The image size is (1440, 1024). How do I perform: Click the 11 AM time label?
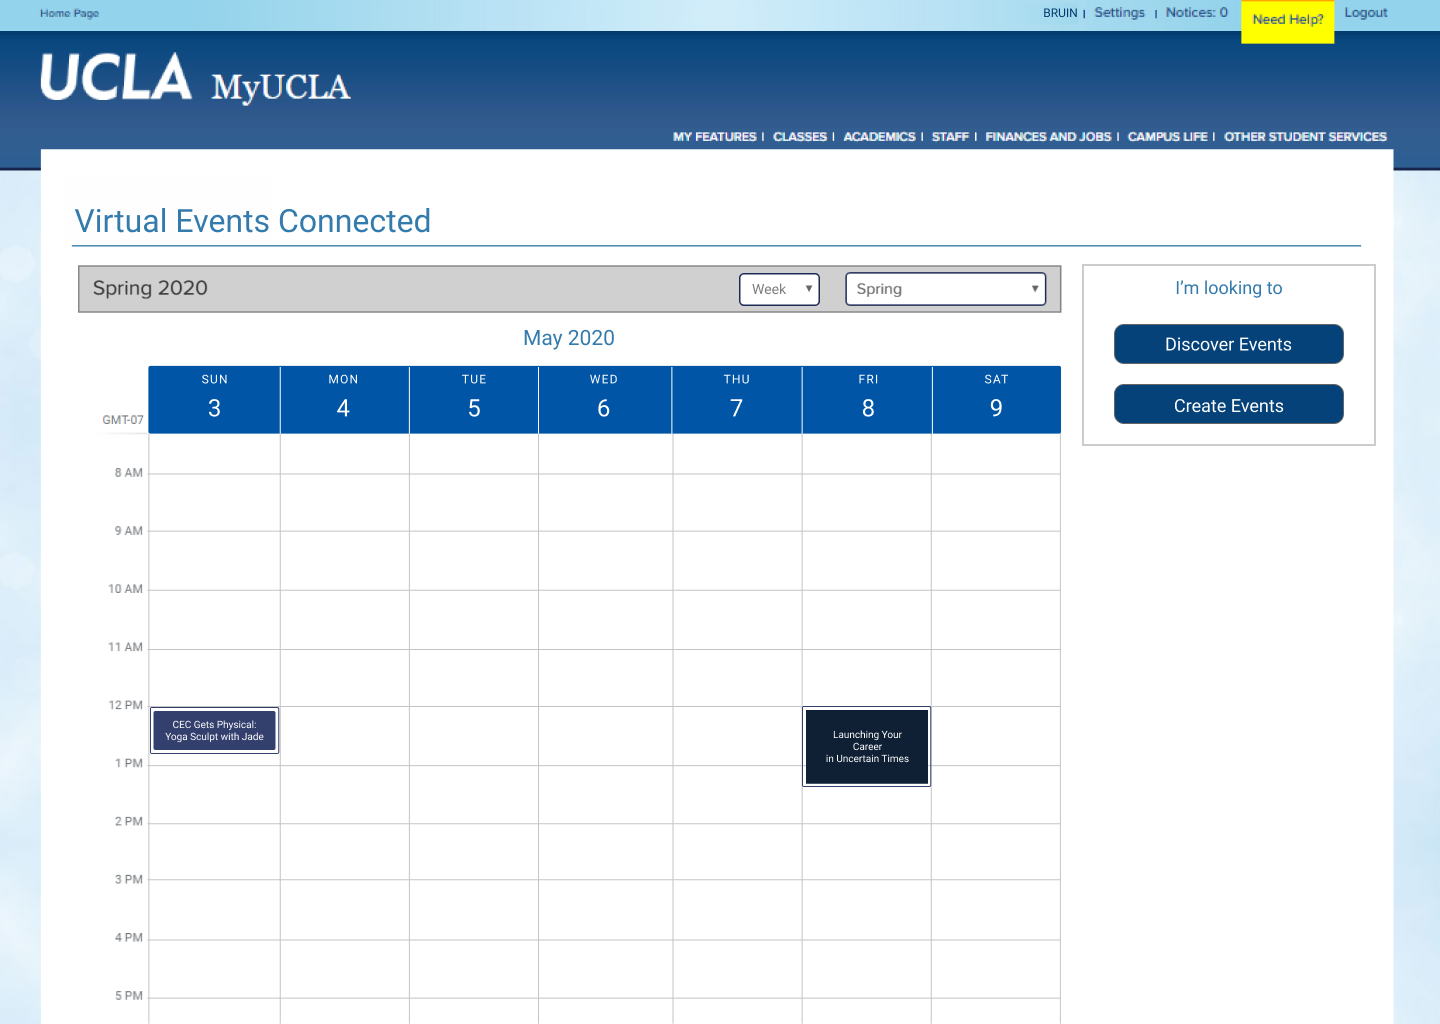tap(126, 647)
